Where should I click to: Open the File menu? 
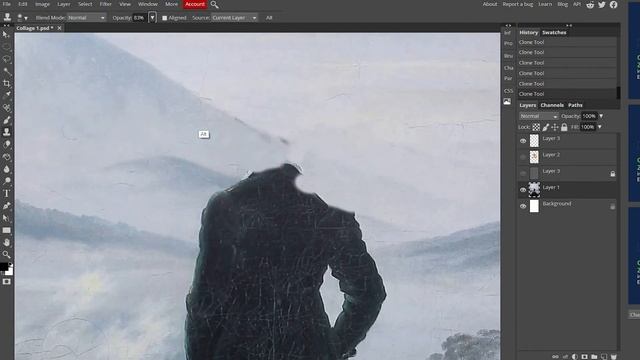point(7,4)
